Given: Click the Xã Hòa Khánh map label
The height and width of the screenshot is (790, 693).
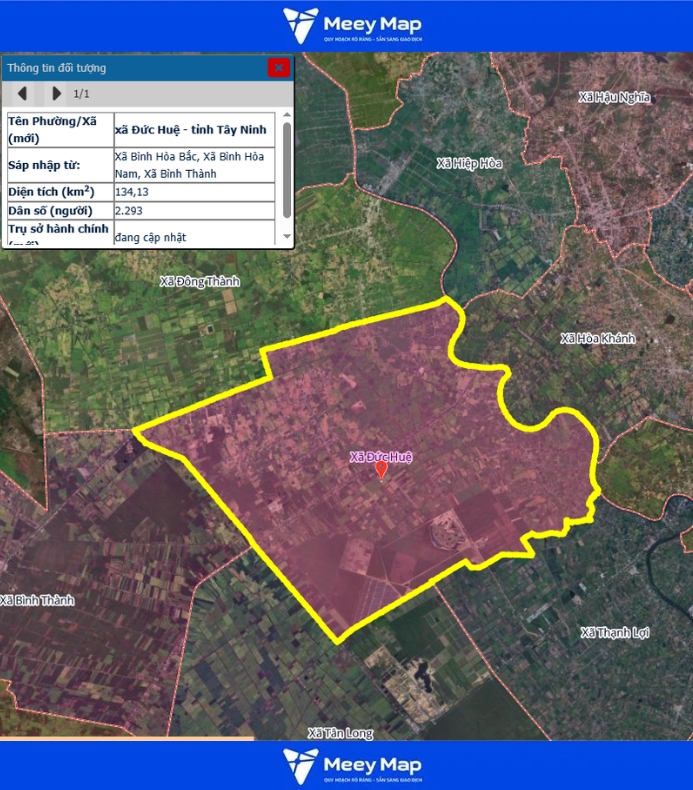Looking at the screenshot, I should [x=597, y=339].
